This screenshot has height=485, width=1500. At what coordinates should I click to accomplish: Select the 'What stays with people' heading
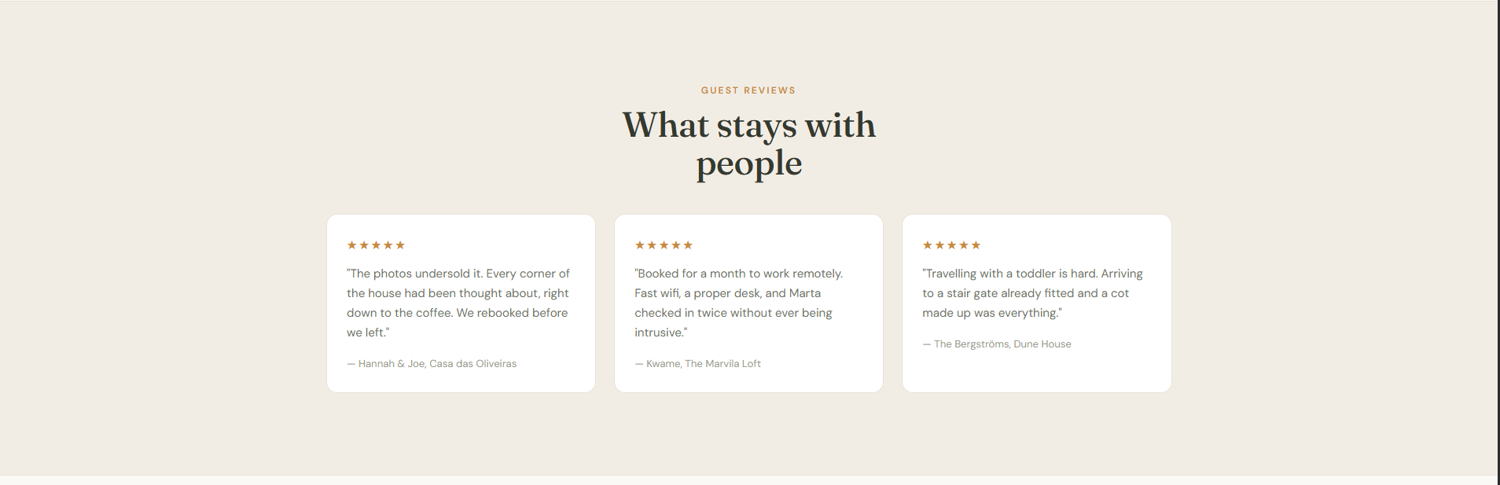pyautogui.click(x=749, y=144)
